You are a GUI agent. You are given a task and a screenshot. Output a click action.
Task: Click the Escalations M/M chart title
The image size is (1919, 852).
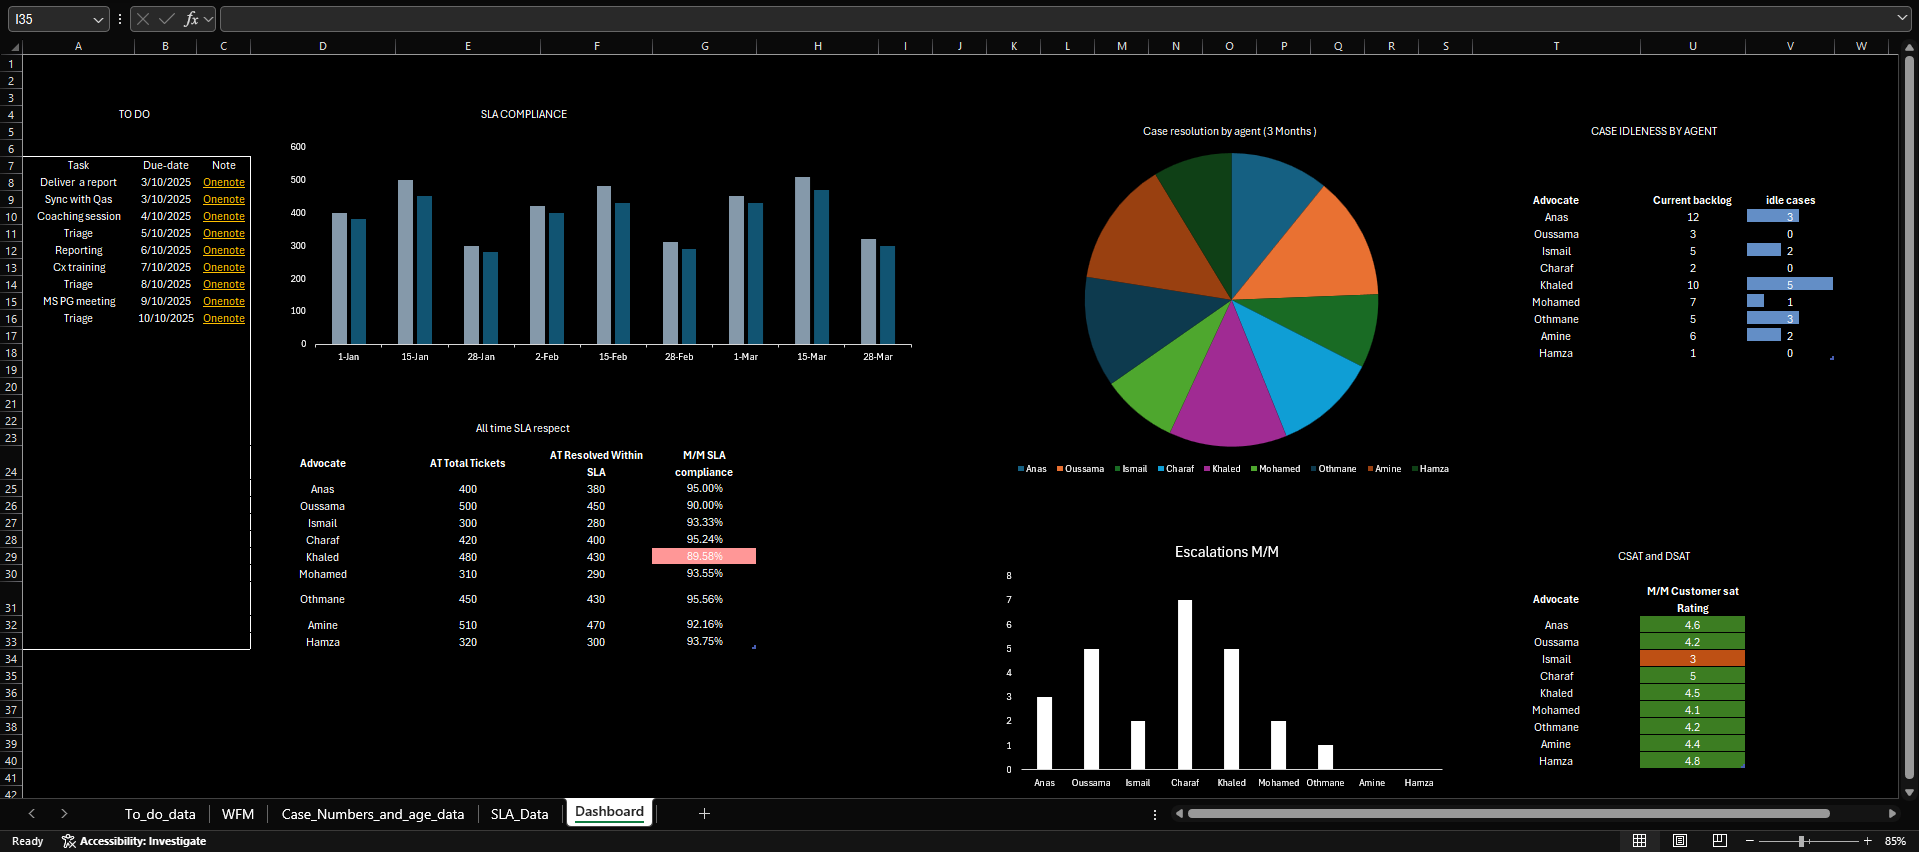[x=1226, y=552]
